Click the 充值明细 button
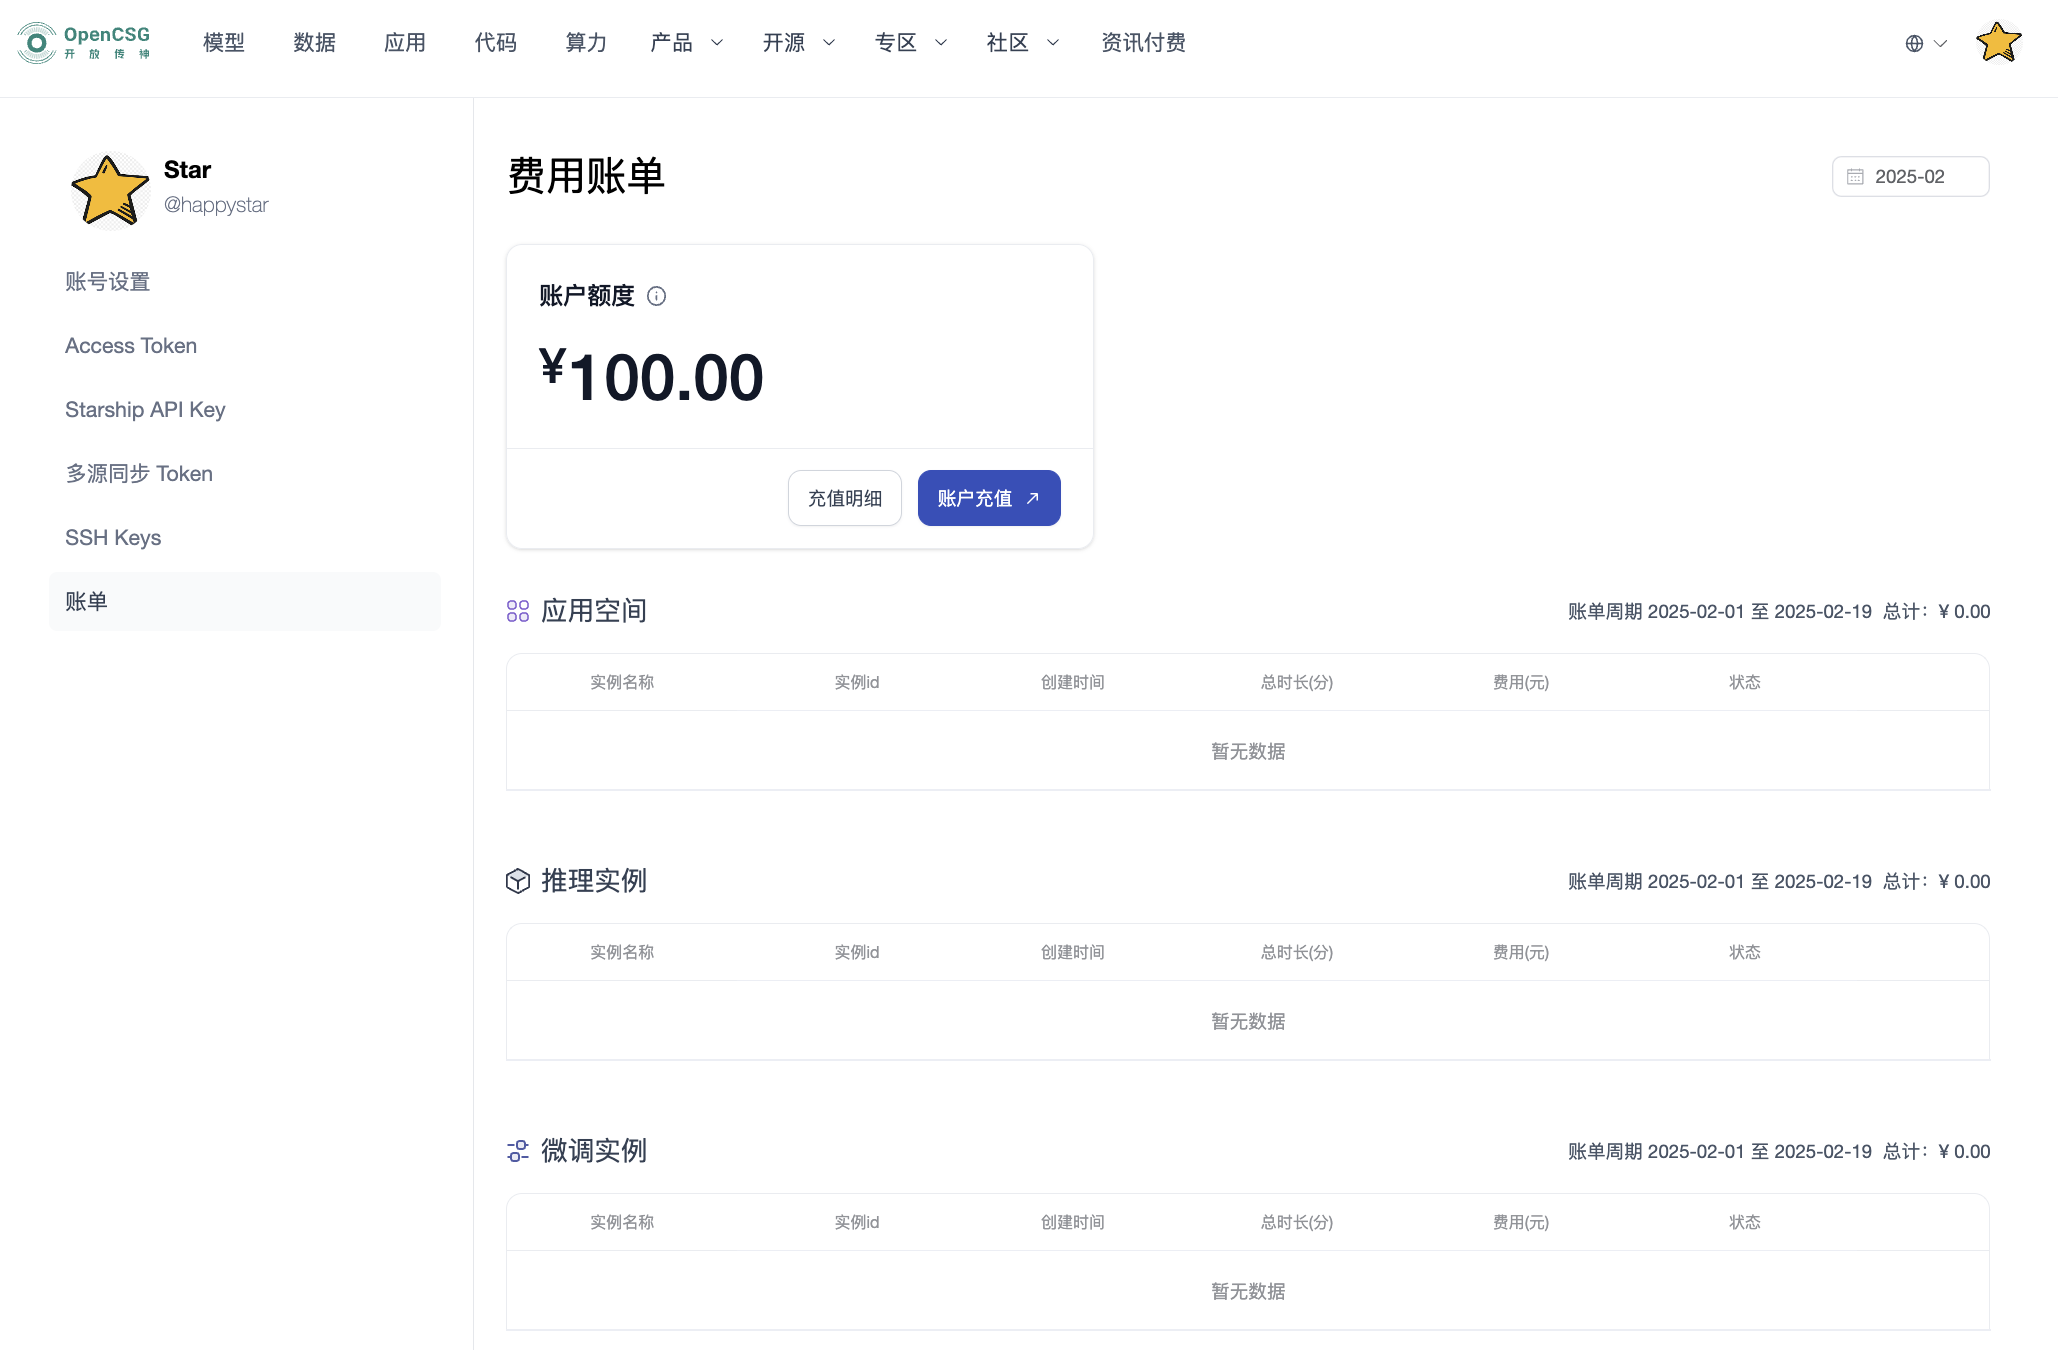2058x1350 pixels. (844, 498)
